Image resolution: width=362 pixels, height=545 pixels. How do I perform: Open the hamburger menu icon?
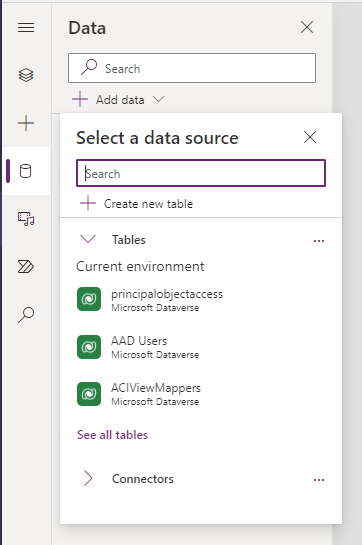(26, 27)
